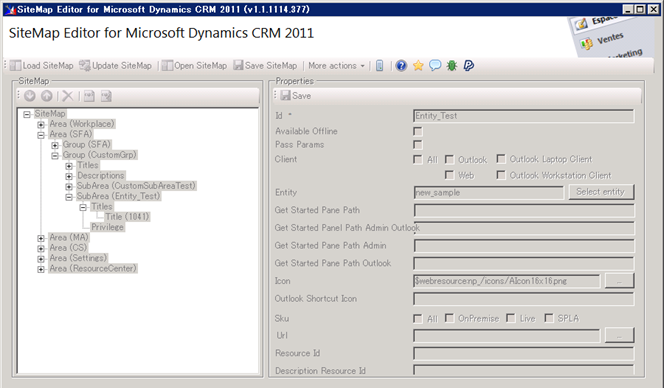The image size is (664, 388).
Task: Click the Get Started Pane Path field
Action: pos(524,211)
